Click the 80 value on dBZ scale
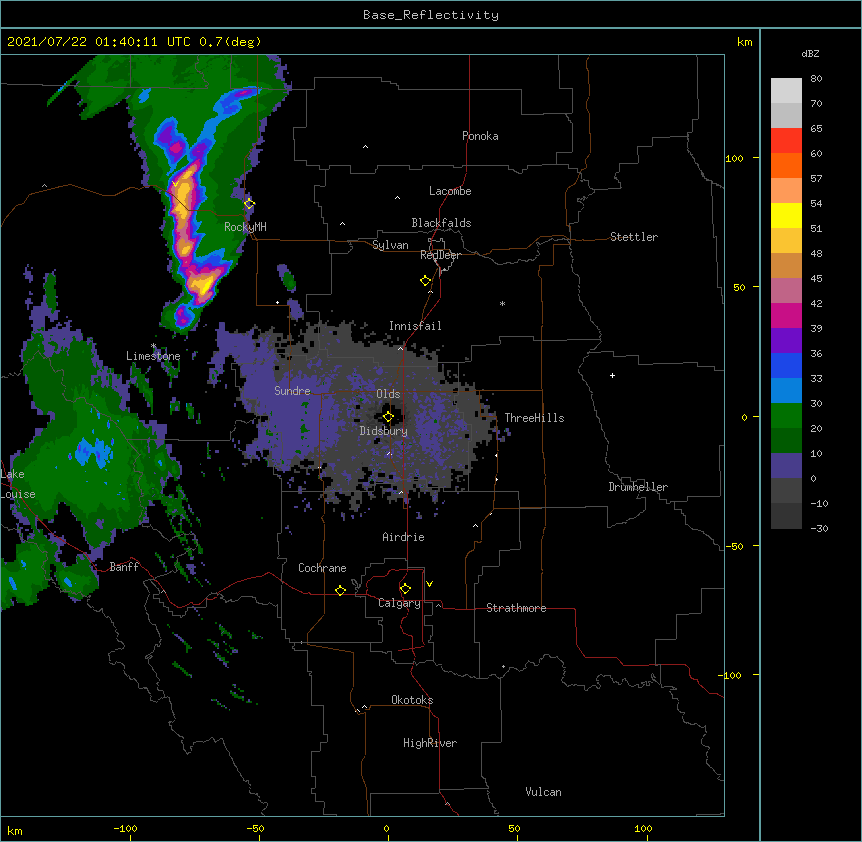 (x=816, y=79)
